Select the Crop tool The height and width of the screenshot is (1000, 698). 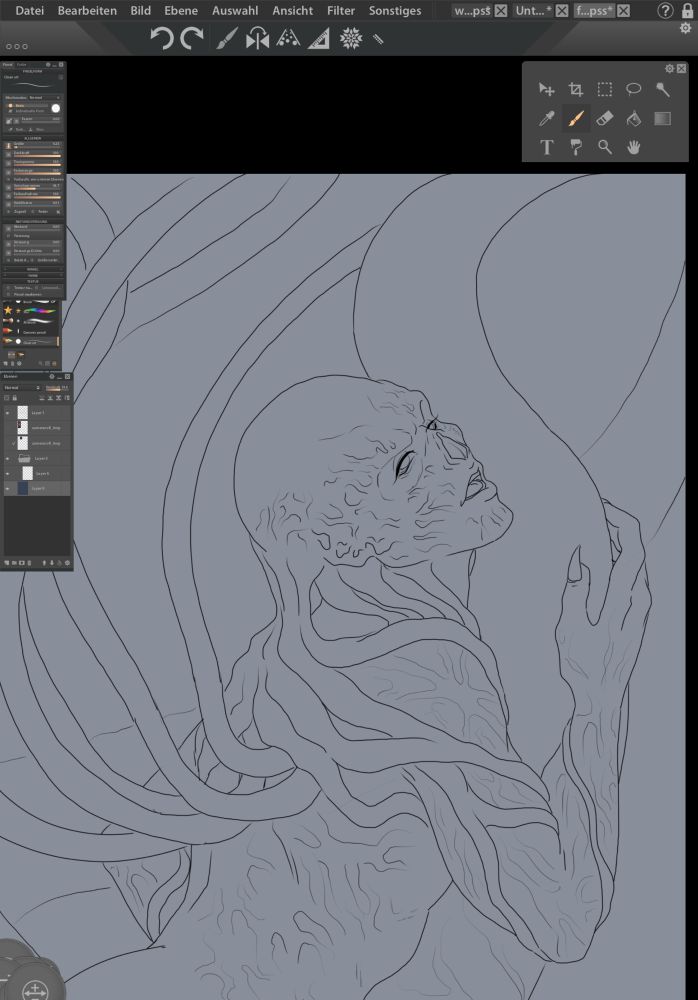pos(575,89)
